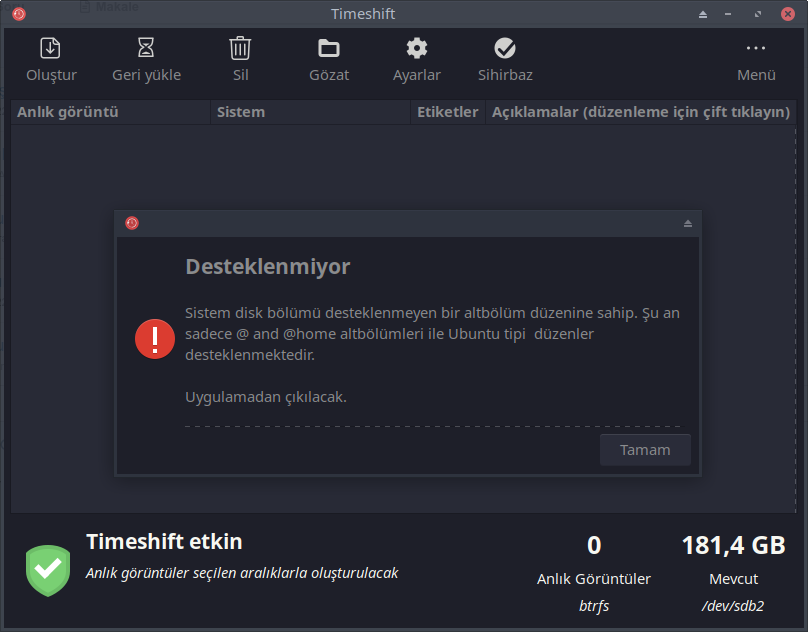The height and width of the screenshot is (632, 808).
Task: Minimize the Timeshift main window
Action: (728, 14)
